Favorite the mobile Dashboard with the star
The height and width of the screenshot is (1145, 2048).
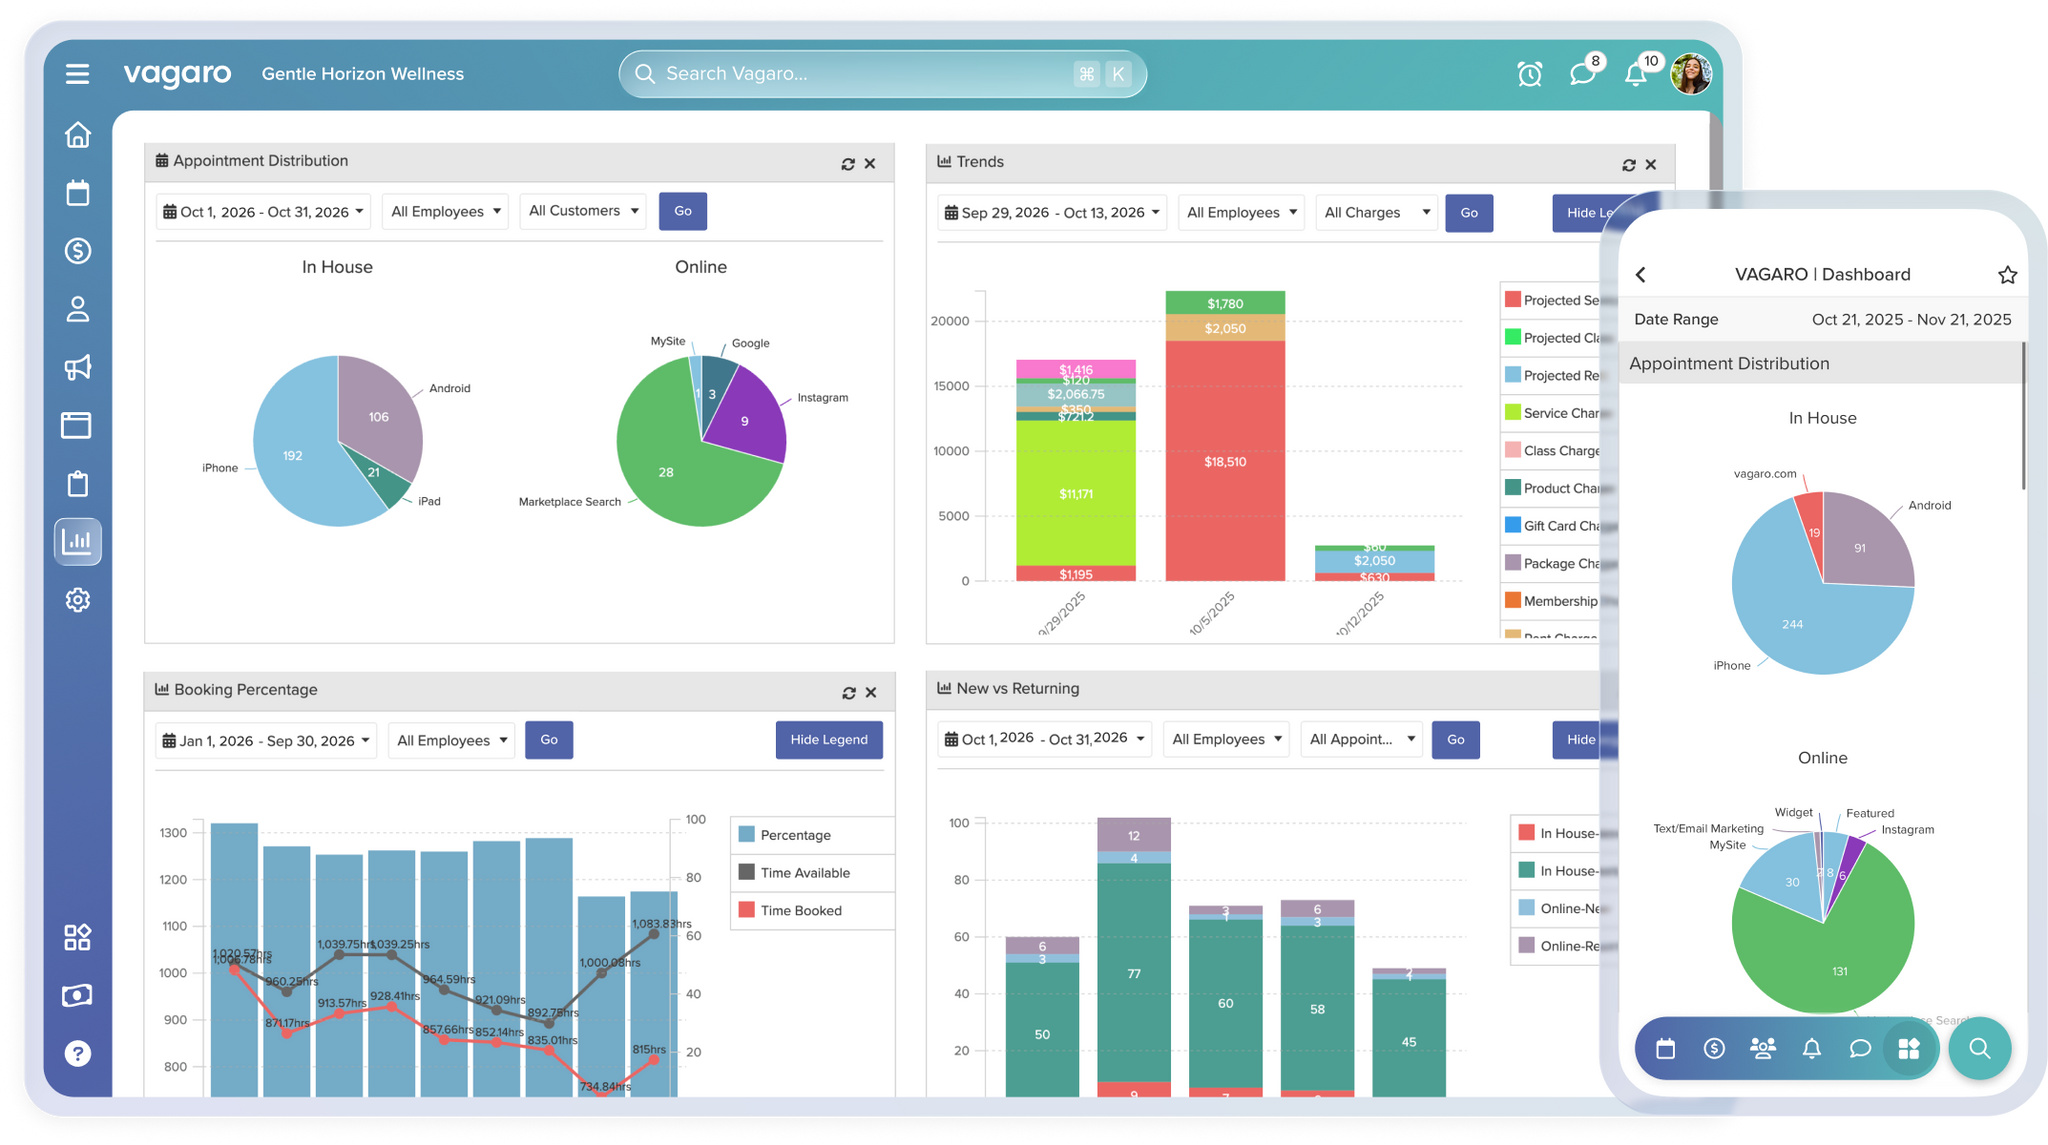coord(2007,275)
